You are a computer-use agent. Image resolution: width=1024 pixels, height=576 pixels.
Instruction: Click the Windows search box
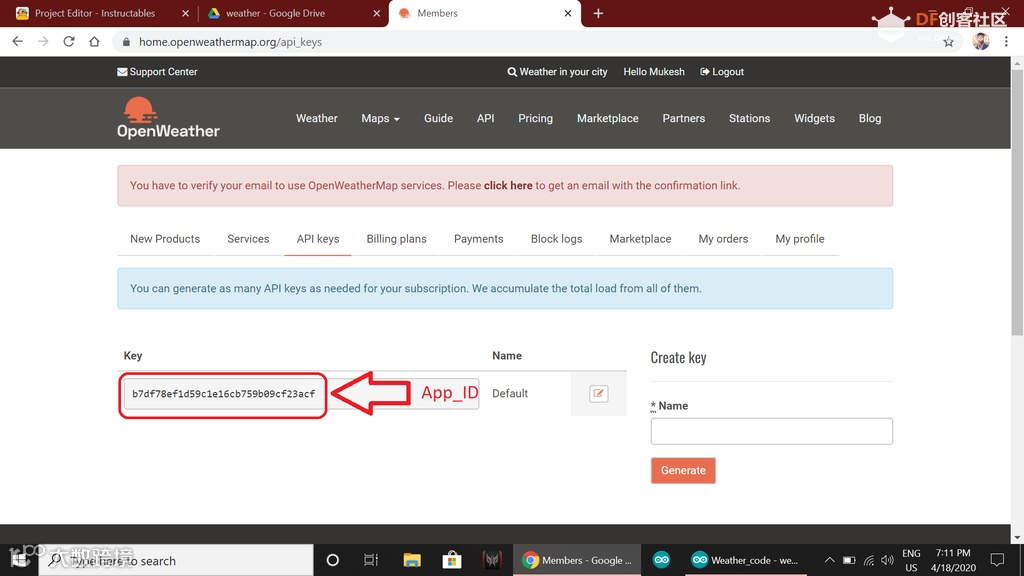tap(176, 560)
